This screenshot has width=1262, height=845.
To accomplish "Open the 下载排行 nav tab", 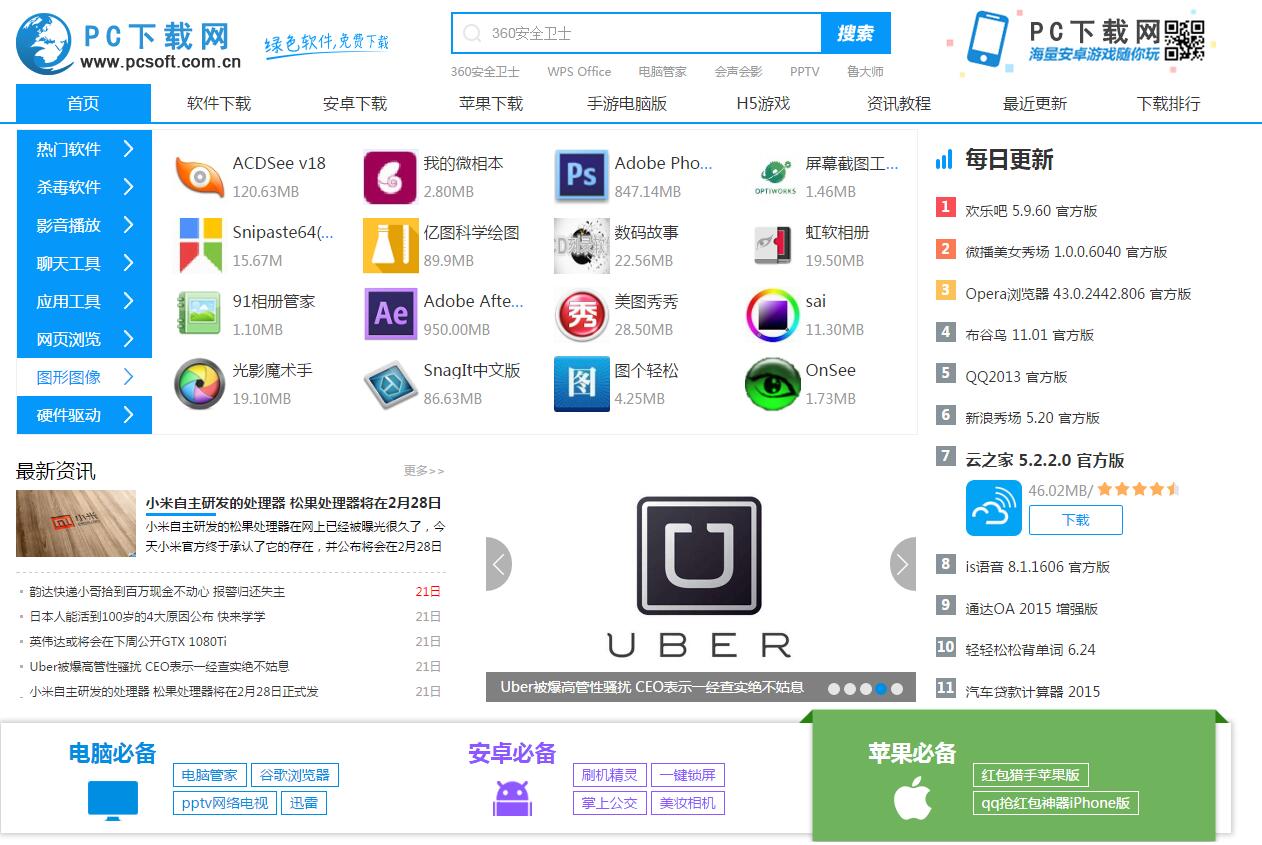I will [1168, 103].
